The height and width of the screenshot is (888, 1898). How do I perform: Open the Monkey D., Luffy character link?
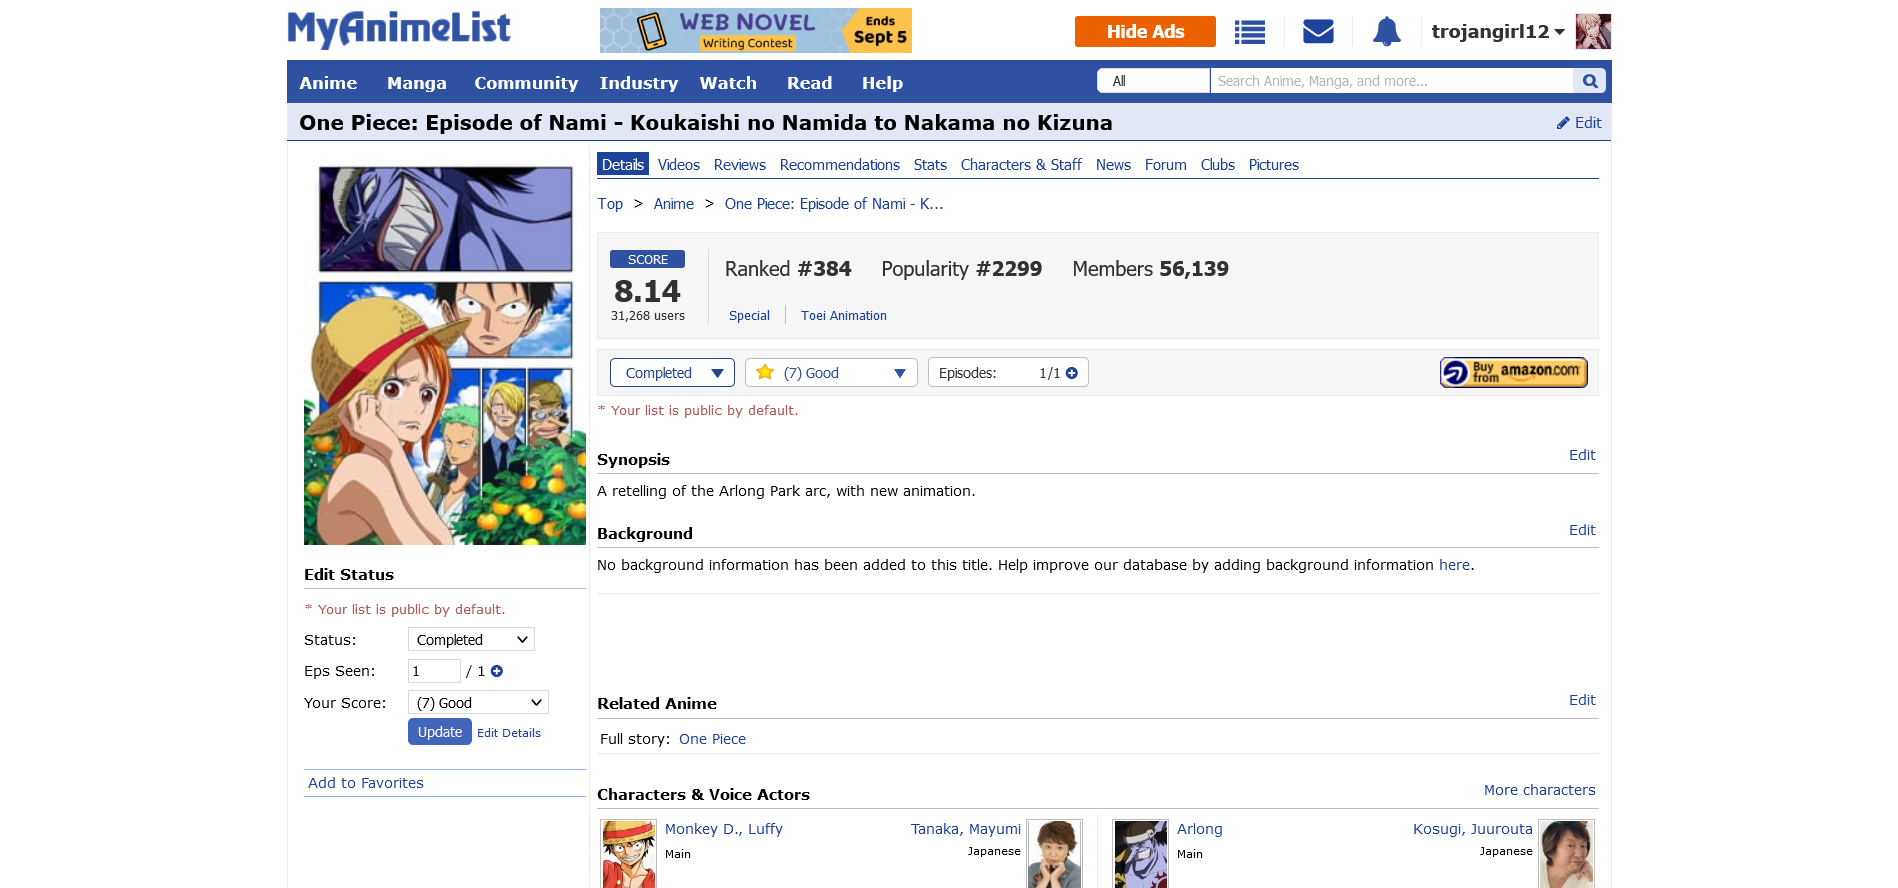[724, 829]
